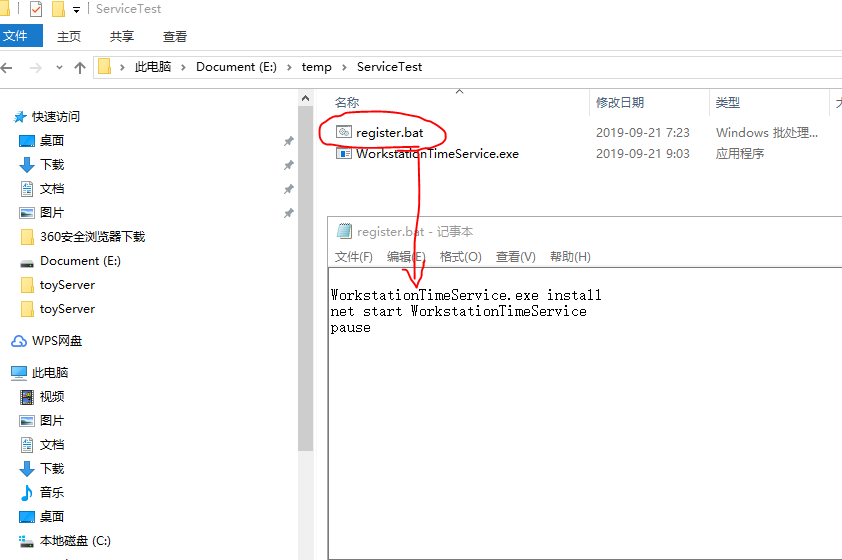Click temp in the address bar
This screenshot has width=842, height=560.
pyautogui.click(x=316, y=67)
